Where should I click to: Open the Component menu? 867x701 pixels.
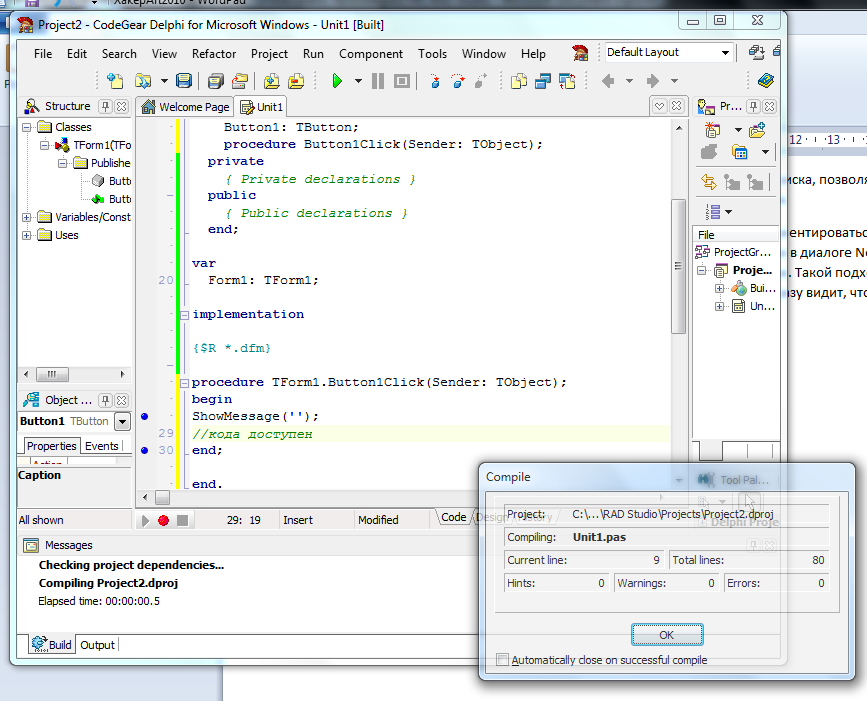[371, 54]
